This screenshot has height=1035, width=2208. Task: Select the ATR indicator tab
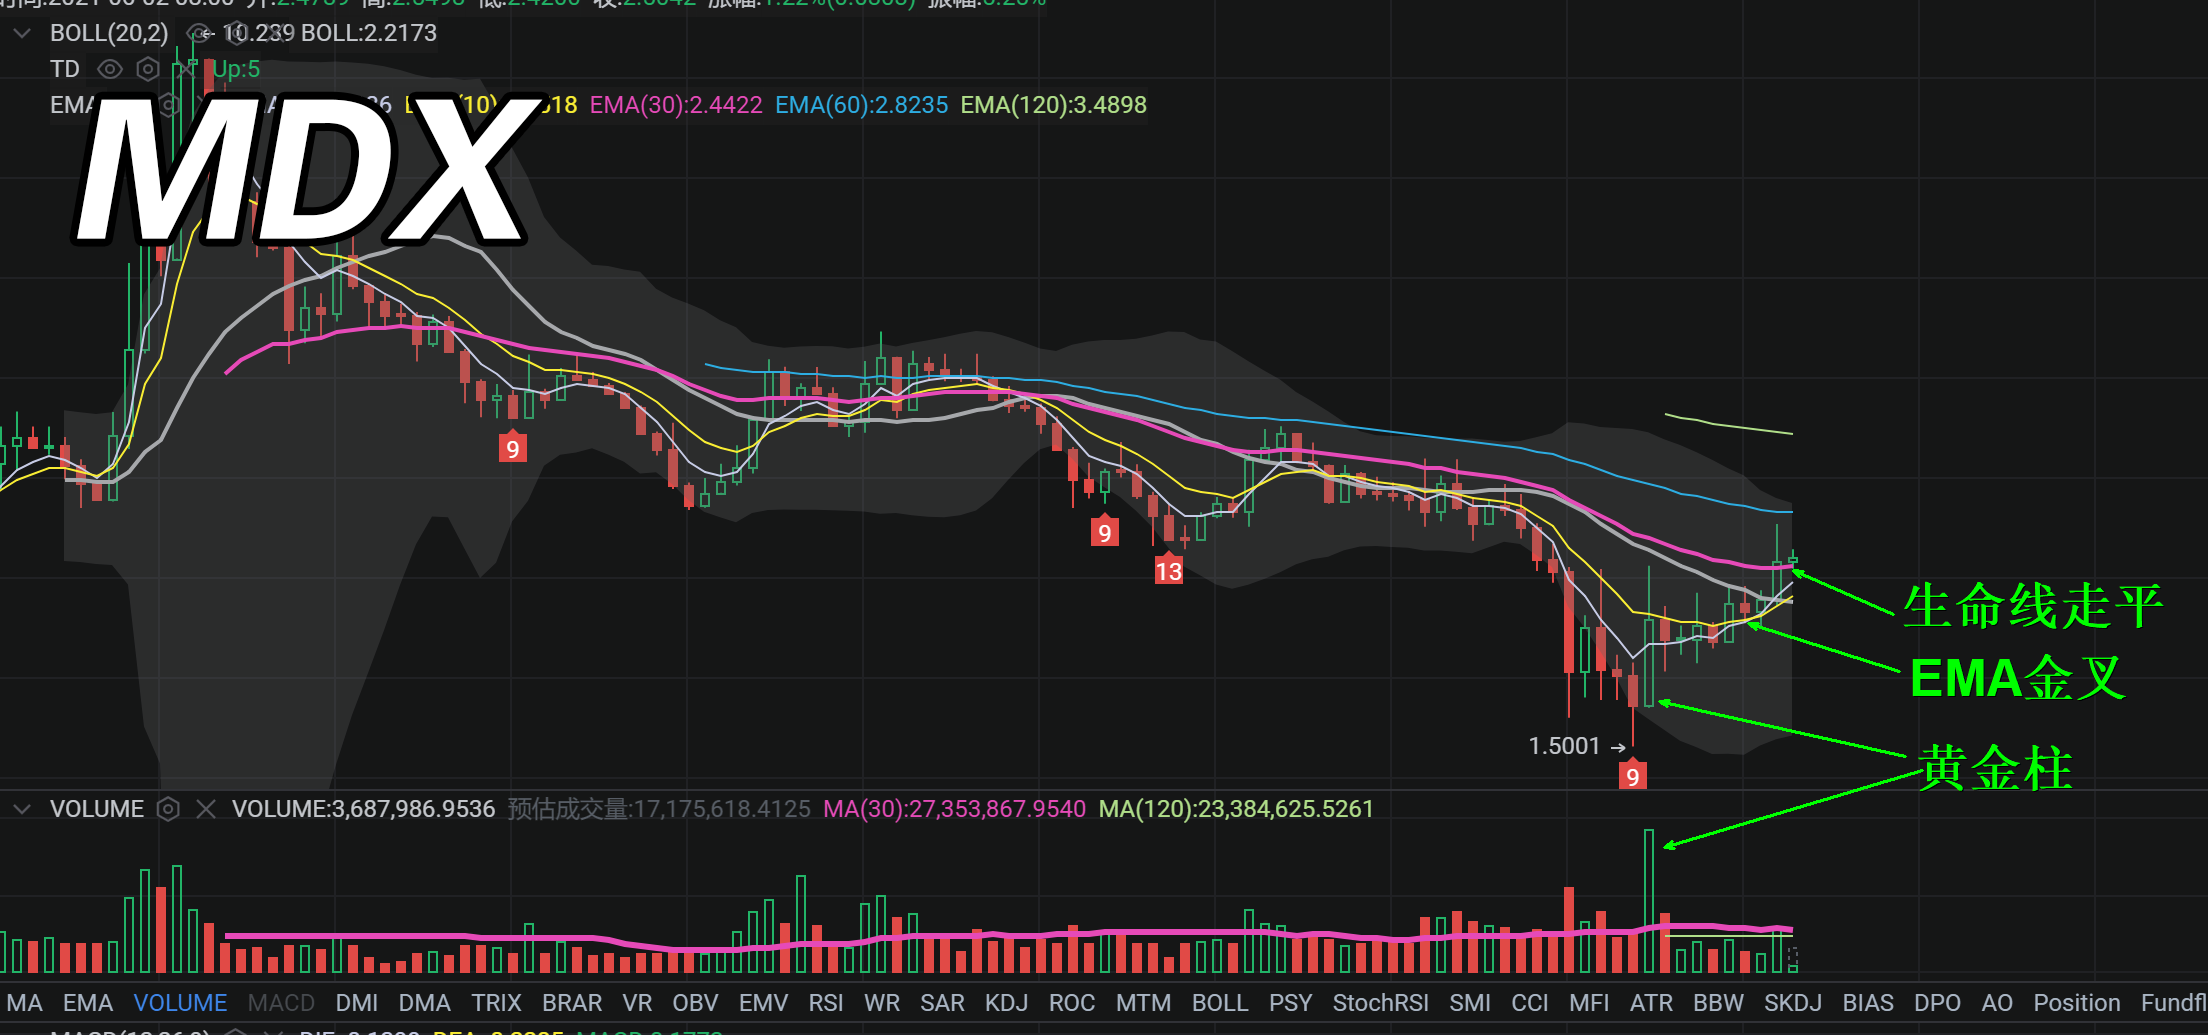click(x=1651, y=1003)
